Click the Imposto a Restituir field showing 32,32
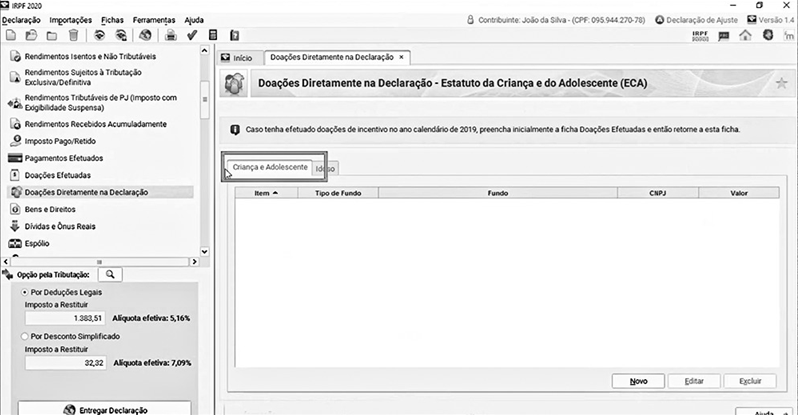Screen dimensions: 798x415 click(x=66, y=363)
